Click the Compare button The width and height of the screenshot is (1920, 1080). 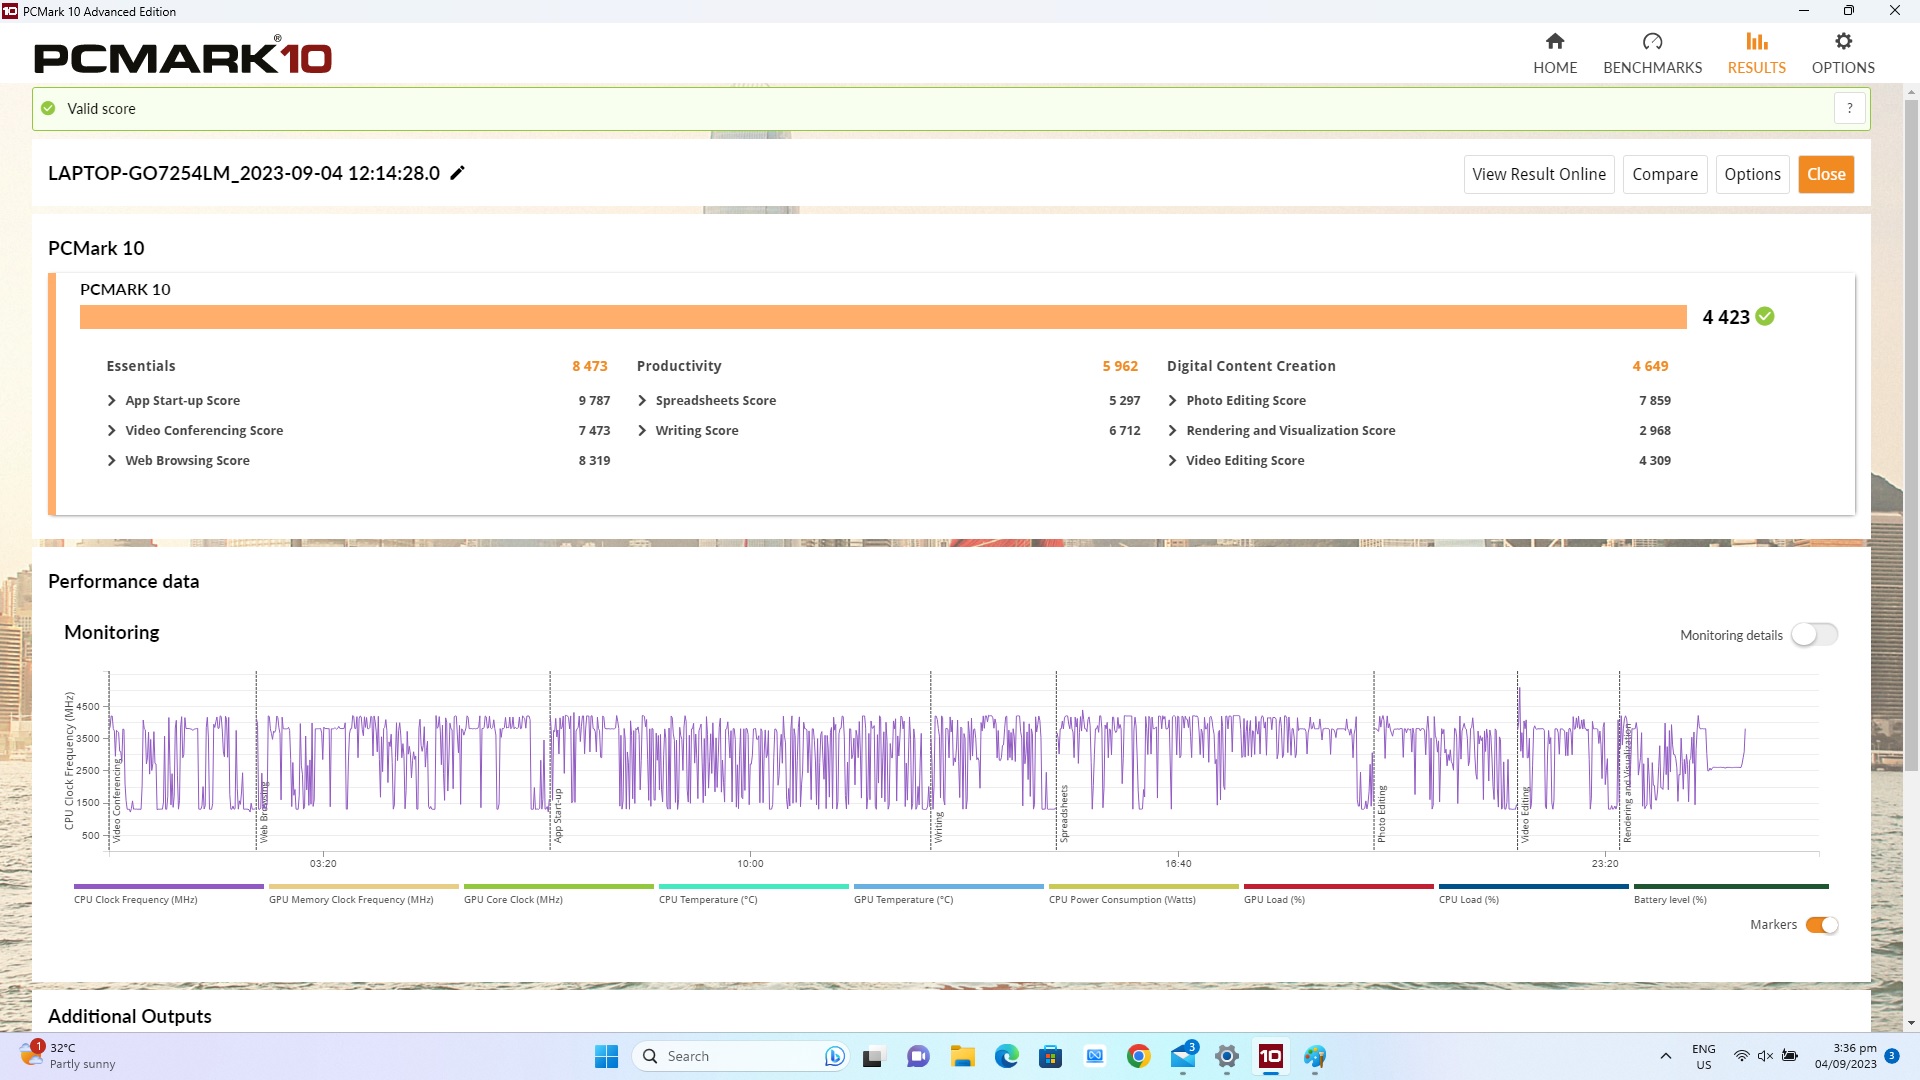pos(1664,174)
